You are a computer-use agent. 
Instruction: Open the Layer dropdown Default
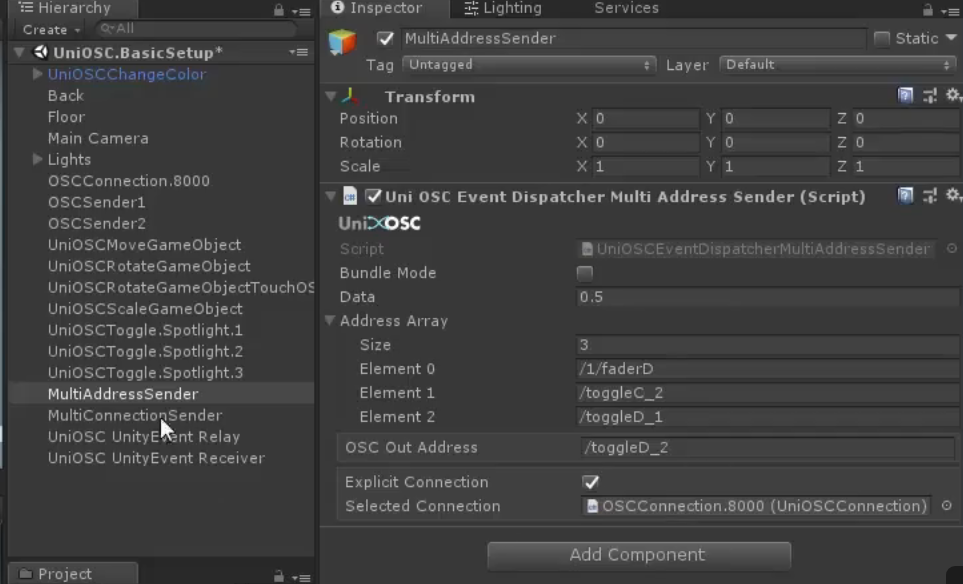[838, 64]
